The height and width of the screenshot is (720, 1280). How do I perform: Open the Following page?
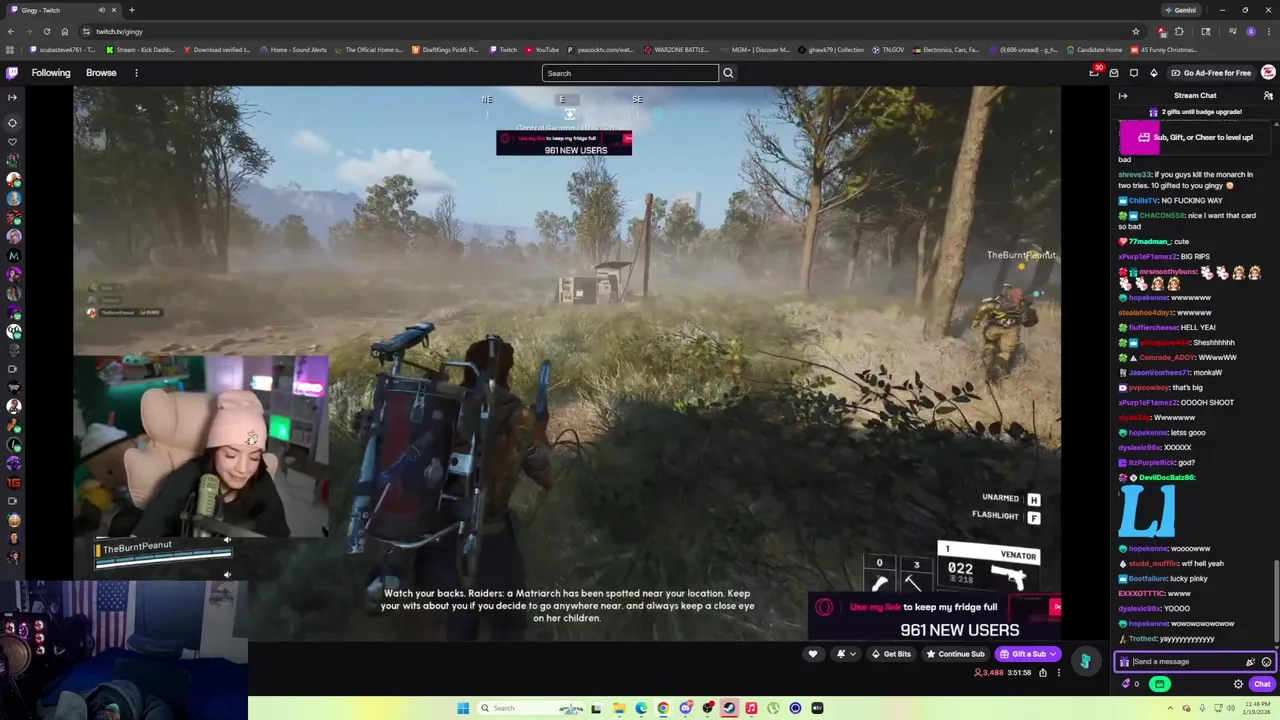pyautogui.click(x=51, y=73)
